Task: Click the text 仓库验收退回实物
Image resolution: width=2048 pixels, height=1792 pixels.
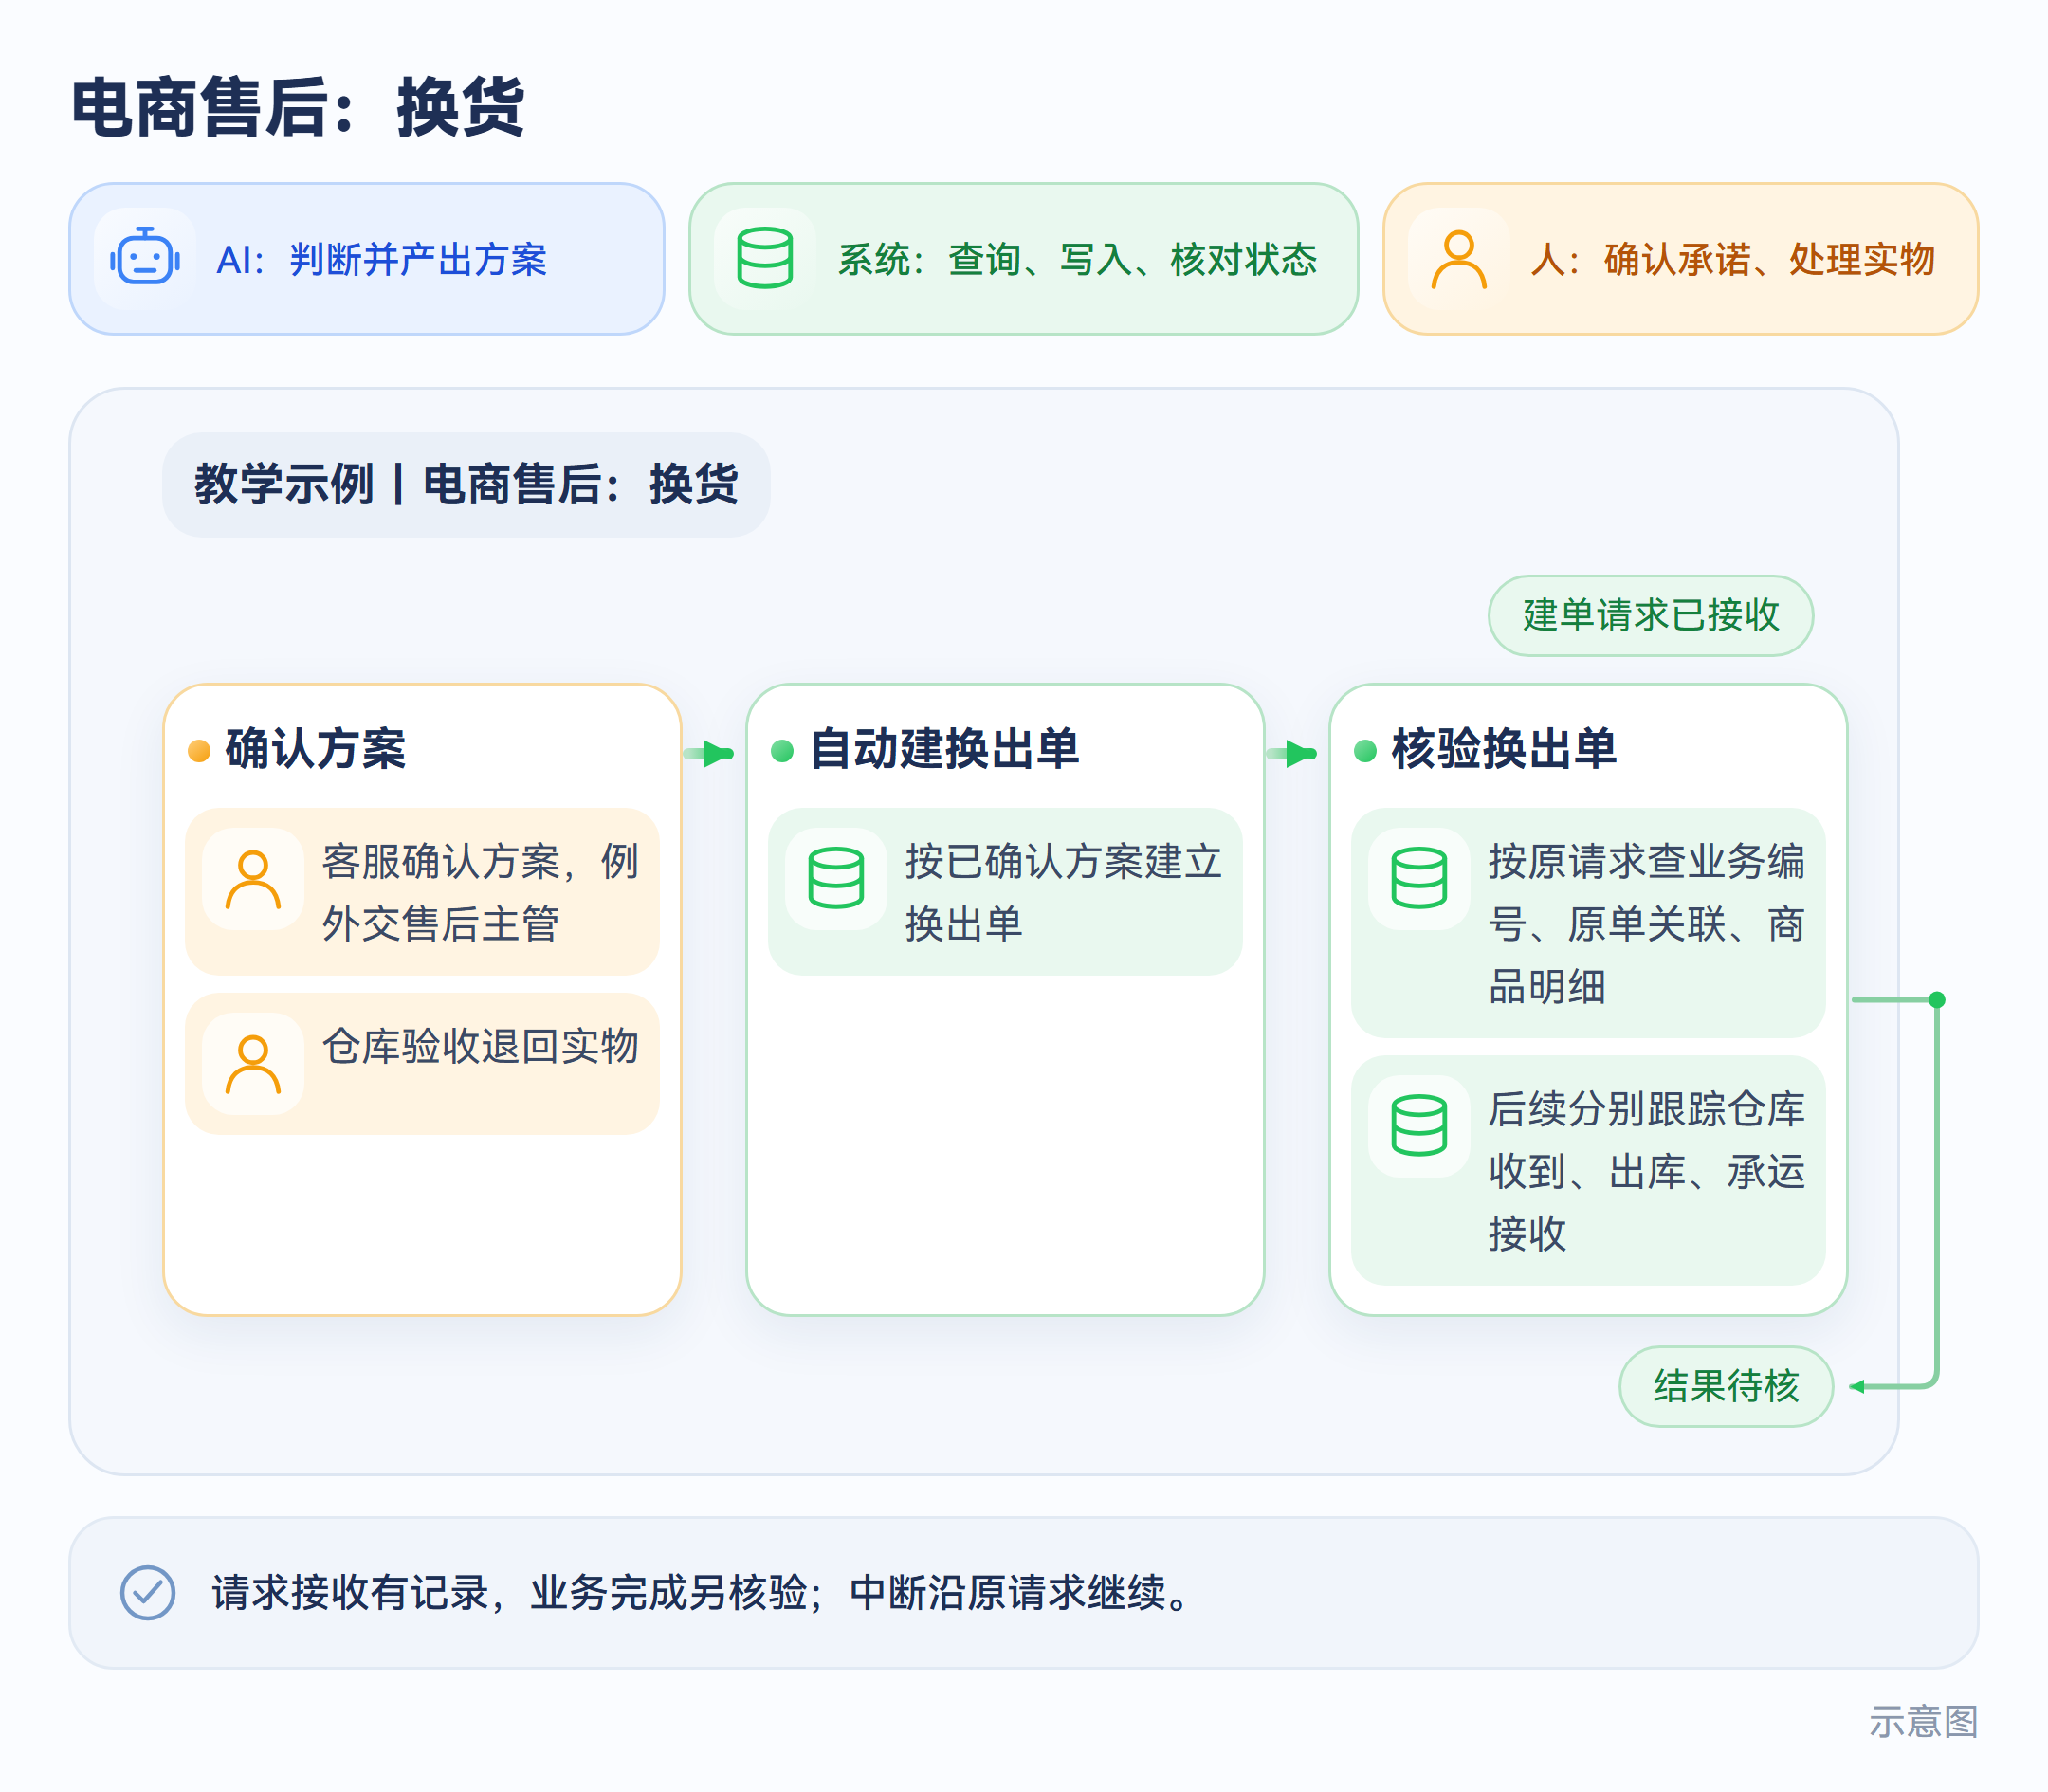Action: click(480, 1046)
